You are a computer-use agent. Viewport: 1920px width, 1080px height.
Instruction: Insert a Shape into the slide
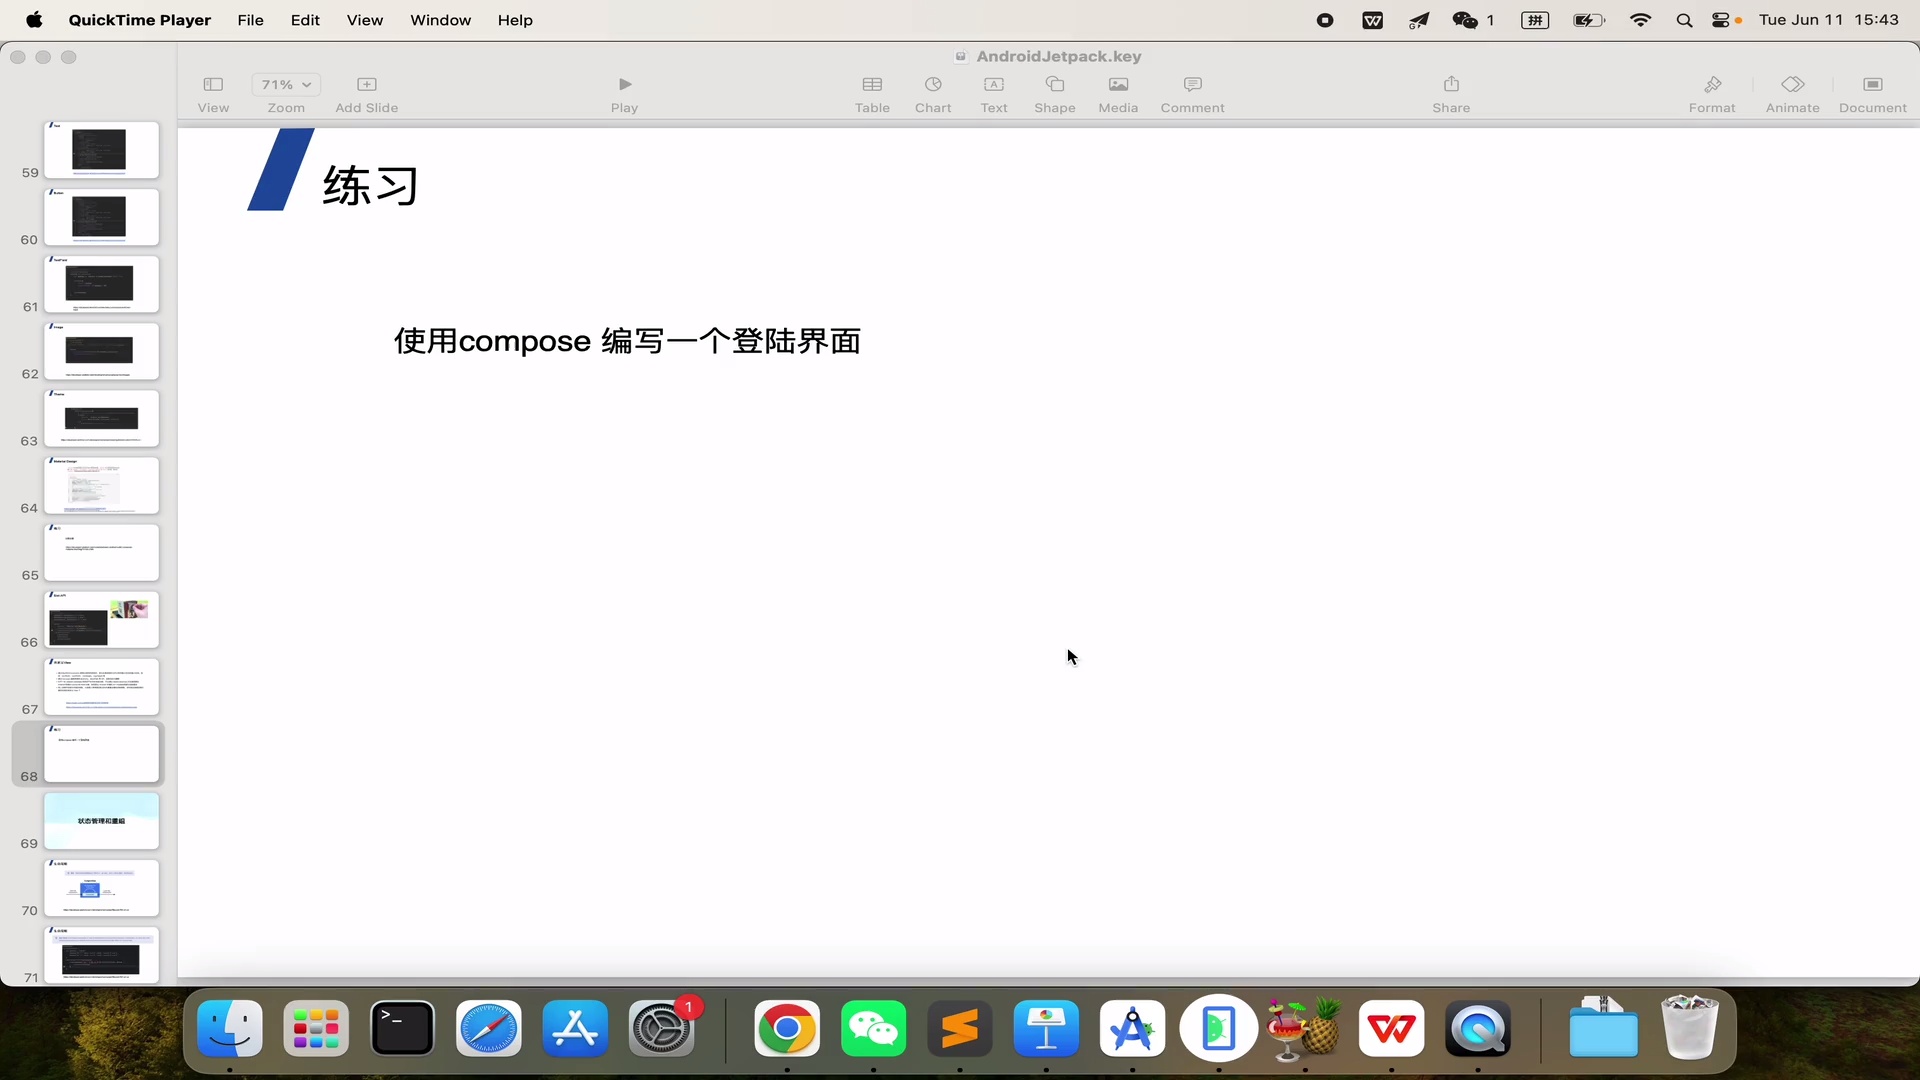pos(1054,93)
